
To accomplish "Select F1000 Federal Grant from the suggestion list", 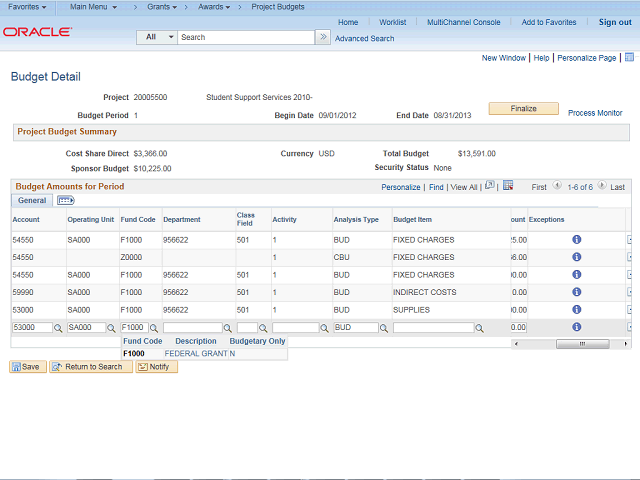I will [x=134, y=353].
